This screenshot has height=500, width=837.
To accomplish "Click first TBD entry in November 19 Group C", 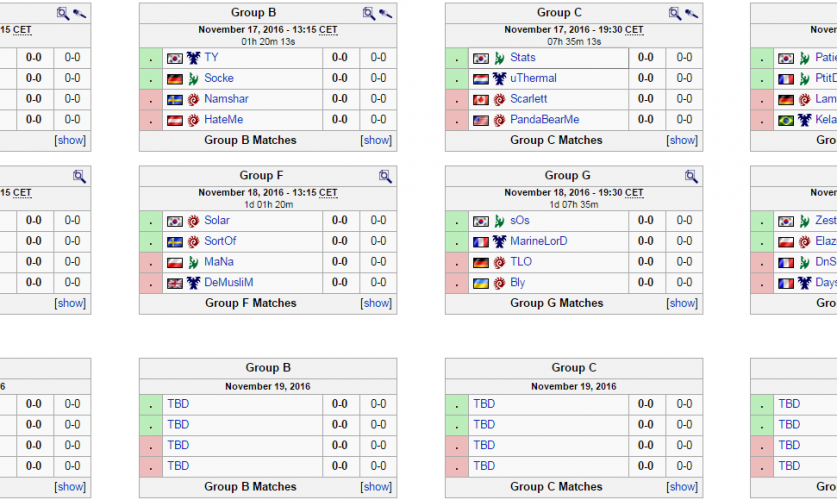I will (x=484, y=404).
